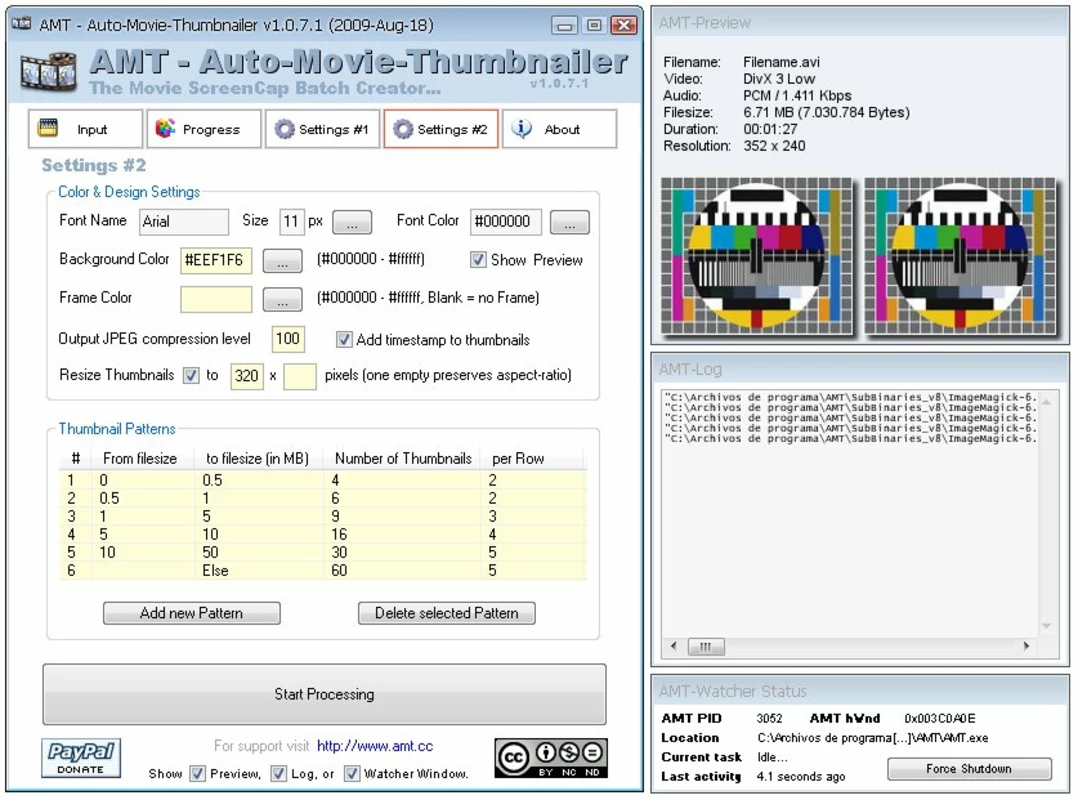Click the Number of Thumbnails column header
Screen dimensions: 1078x800
[404, 458]
